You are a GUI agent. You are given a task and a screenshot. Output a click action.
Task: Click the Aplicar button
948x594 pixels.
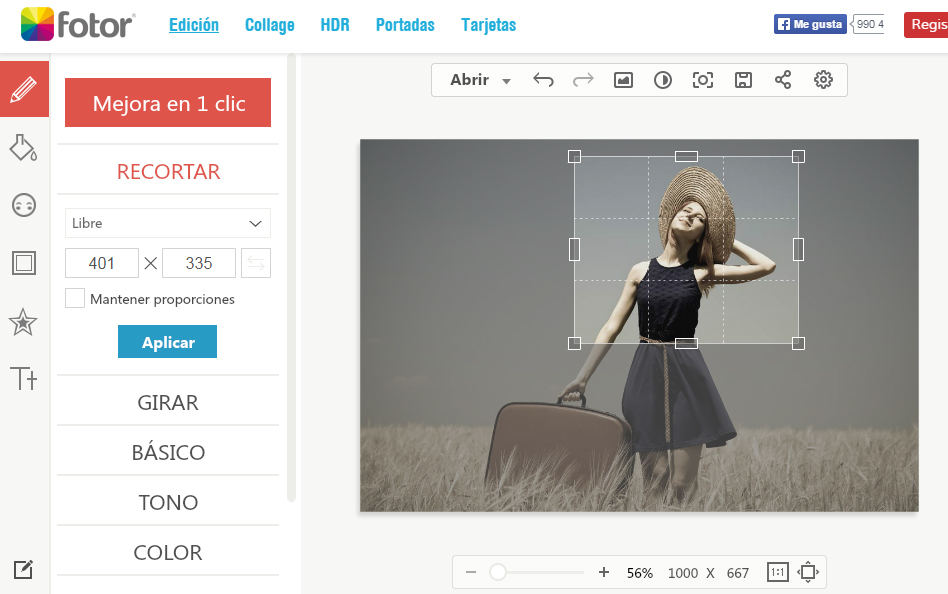coord(167,342)
